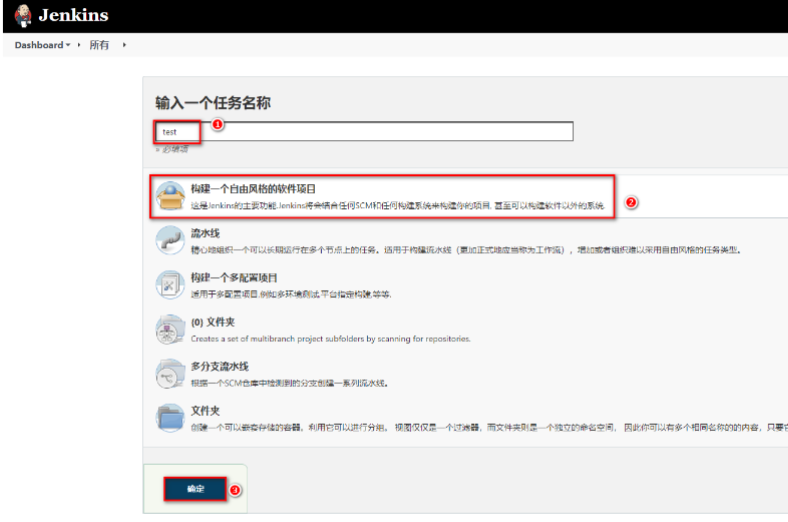The image size is (788, 522).
Task: Select the (0) 文件夹 organization folder icon
Action: tap(170, 329)
